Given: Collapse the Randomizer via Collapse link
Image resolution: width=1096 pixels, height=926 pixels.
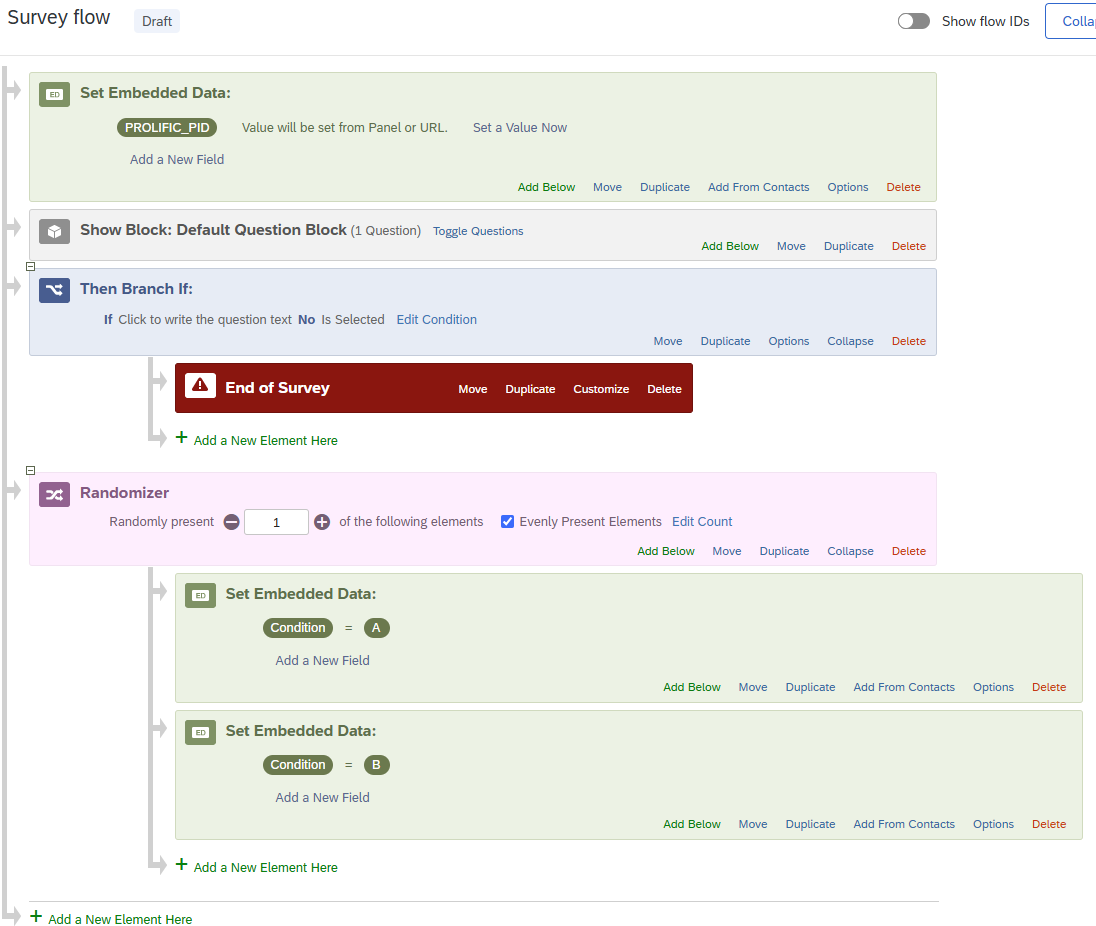Looking at the screenshot, I should click(x=850, y=551).
